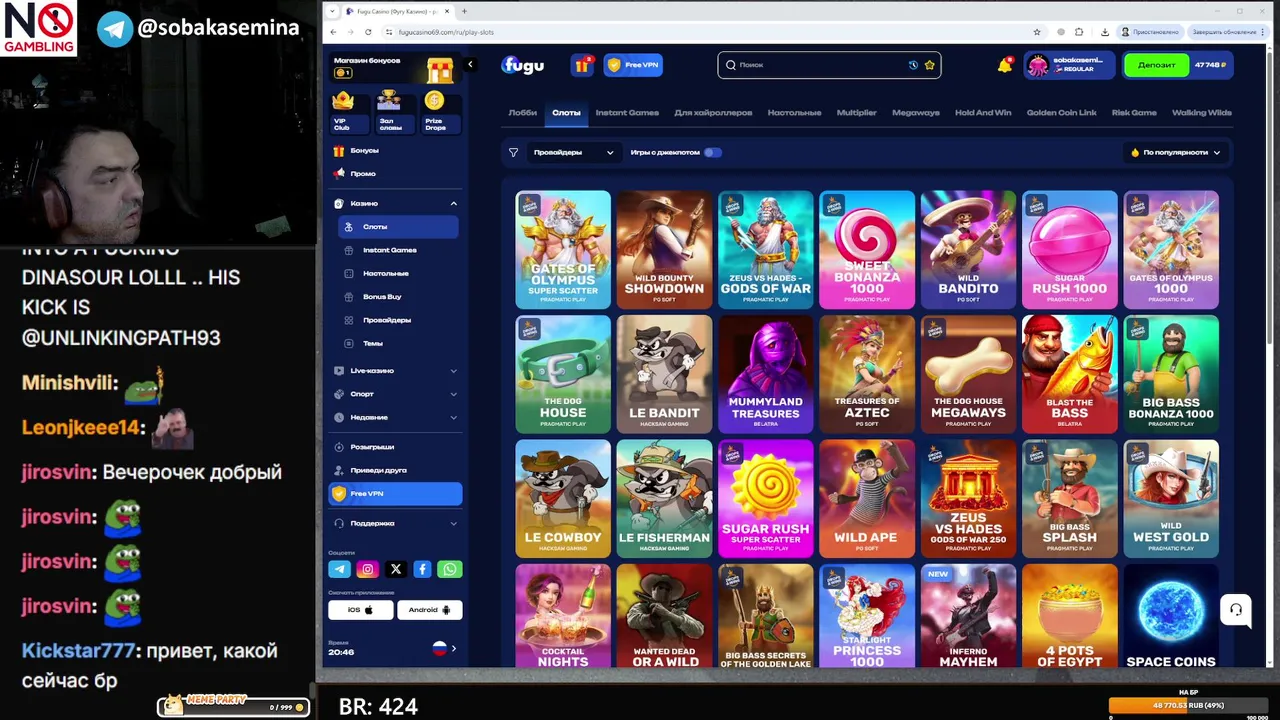Open Wild Ape game thumbnail

click(867, 499)
